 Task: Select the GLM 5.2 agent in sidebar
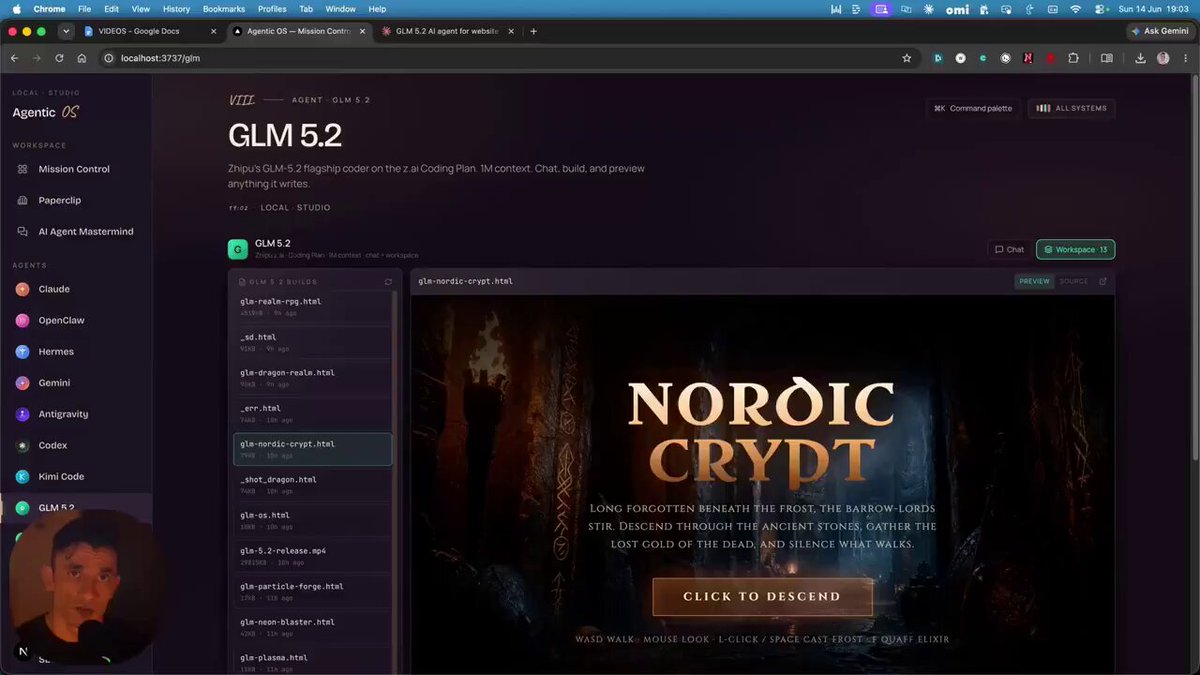[x=76, y=507]
